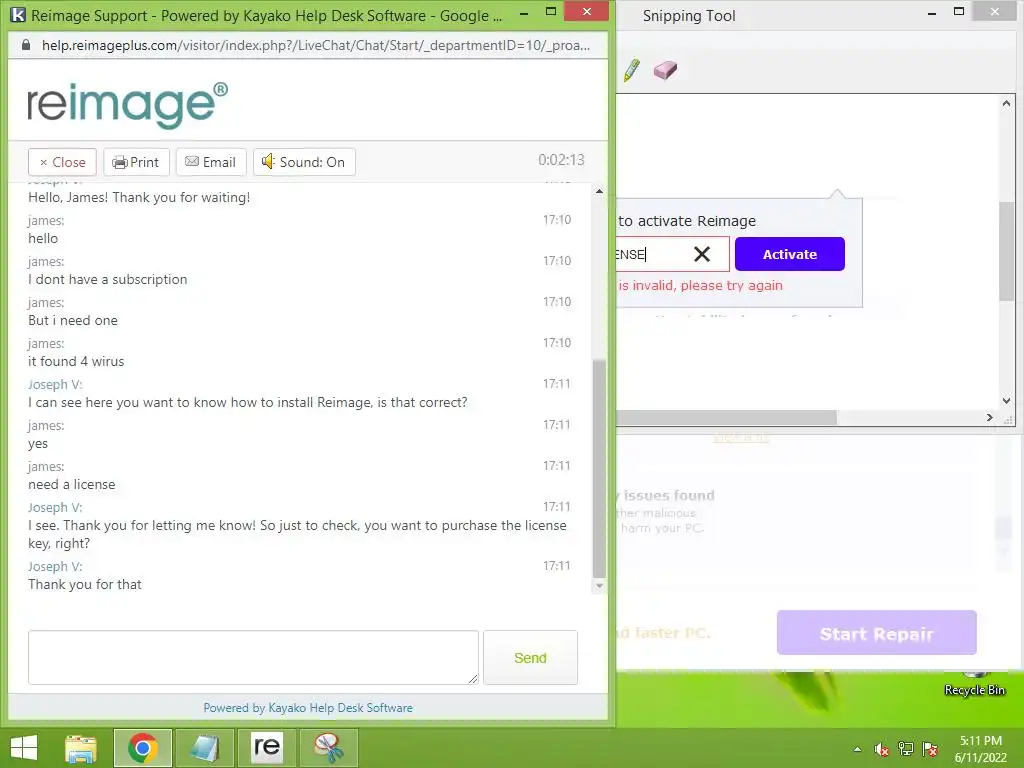
Task: Click Snipping Tool scroll up arrow
Action: (x=1006, y=103)
